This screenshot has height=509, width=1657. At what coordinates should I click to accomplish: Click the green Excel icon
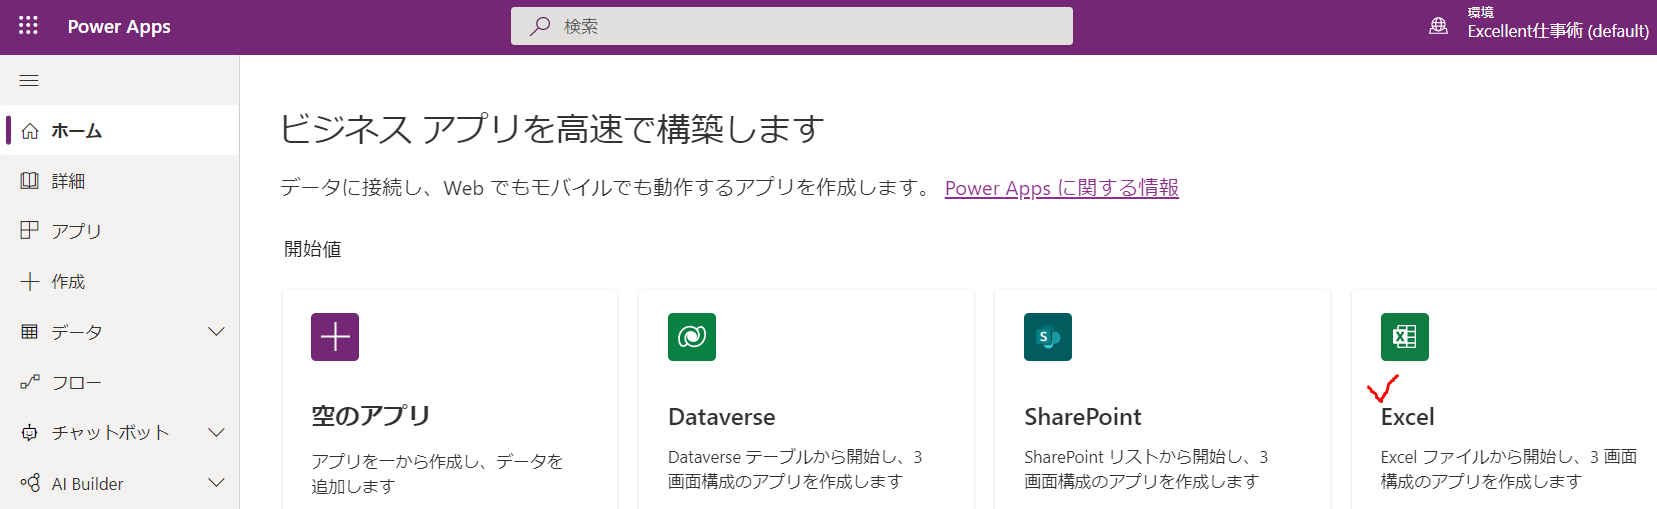[1405, 337]
